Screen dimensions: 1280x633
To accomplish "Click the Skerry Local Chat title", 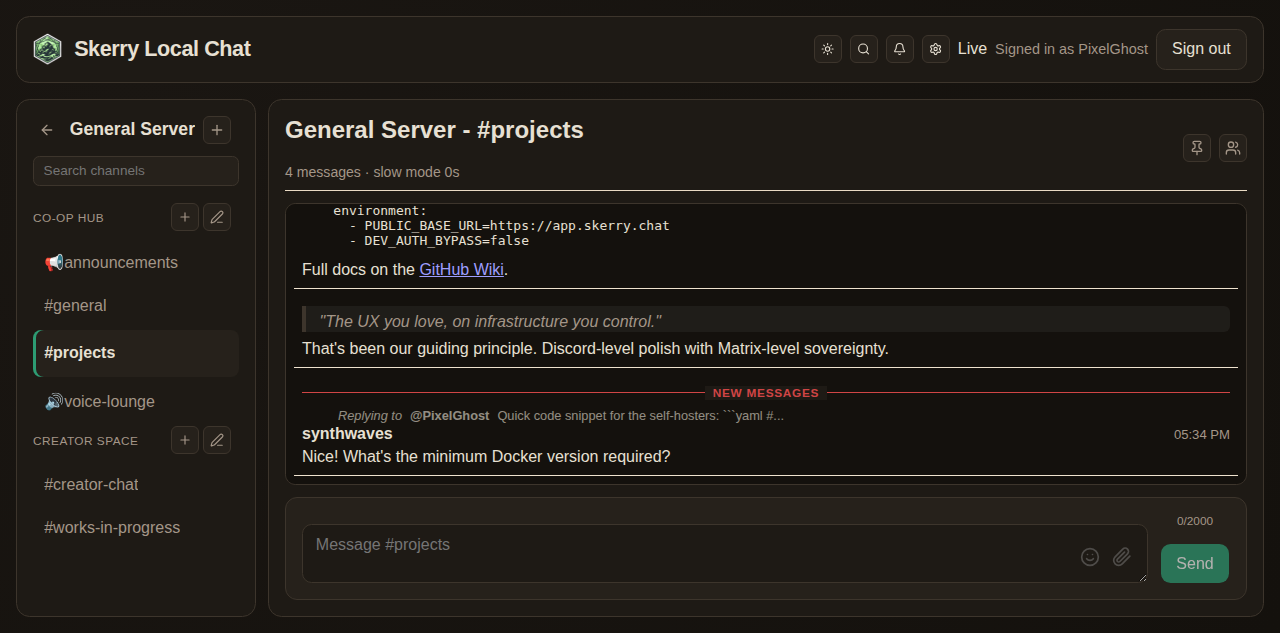I will point(162,49).
